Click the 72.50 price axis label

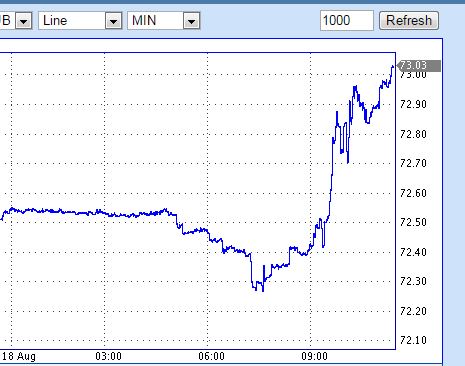413,222
